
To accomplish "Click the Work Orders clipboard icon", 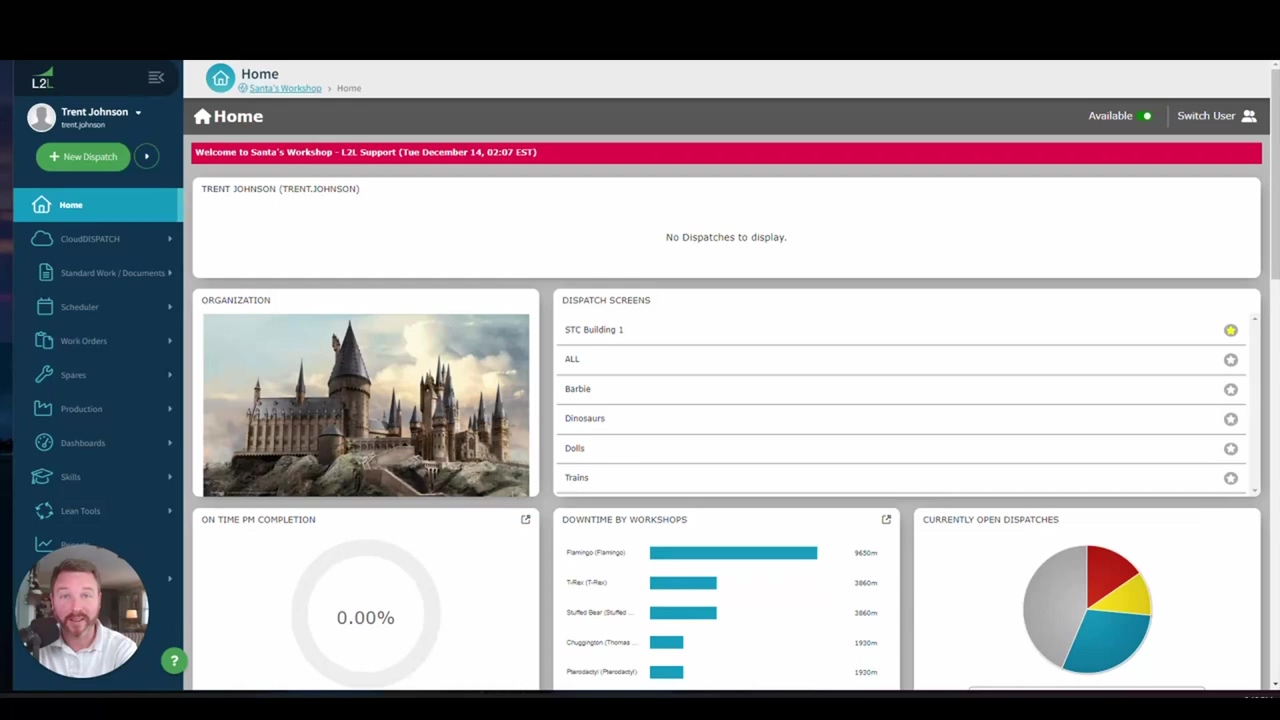I will pyautogui.click(x=44, y=341).
